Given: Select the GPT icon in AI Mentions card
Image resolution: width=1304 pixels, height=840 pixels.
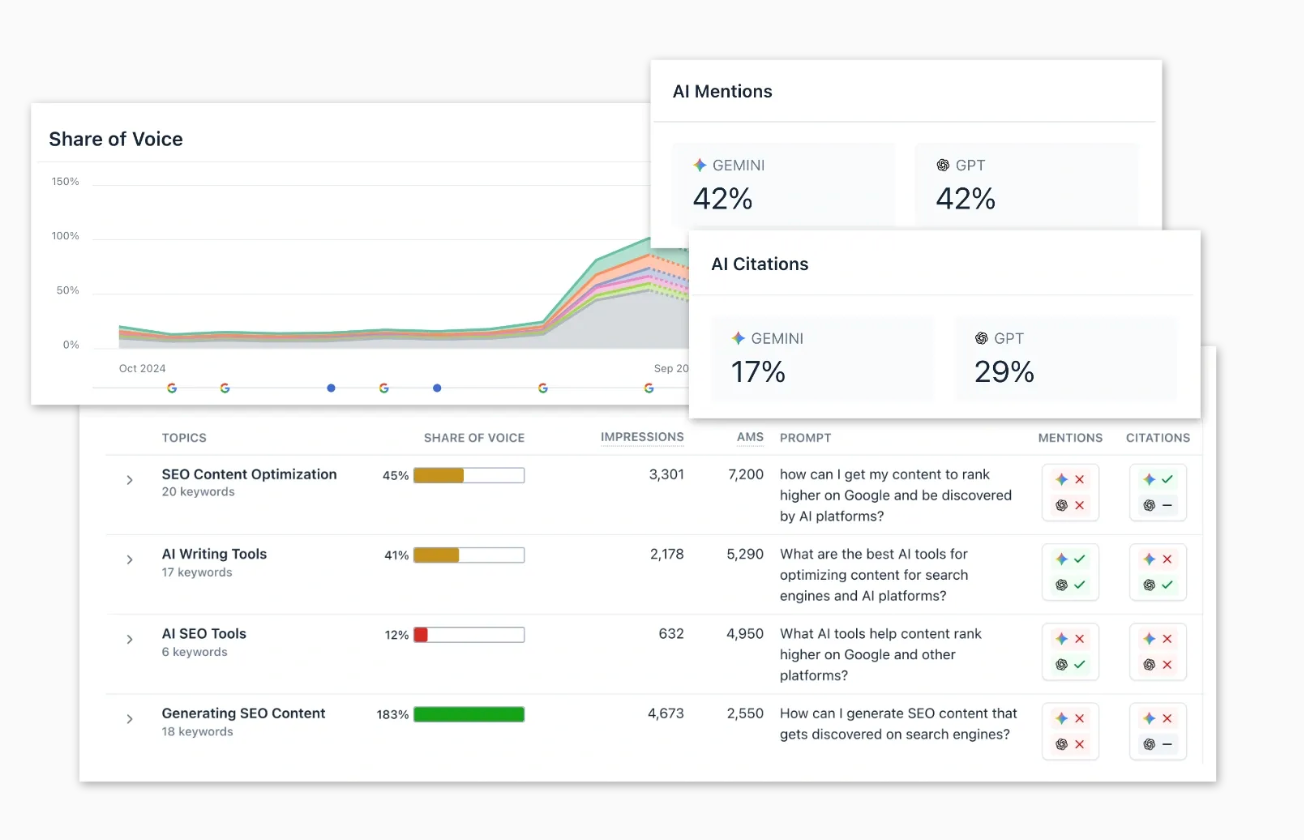Looking at the screenshot, I should tap(943, 165).
